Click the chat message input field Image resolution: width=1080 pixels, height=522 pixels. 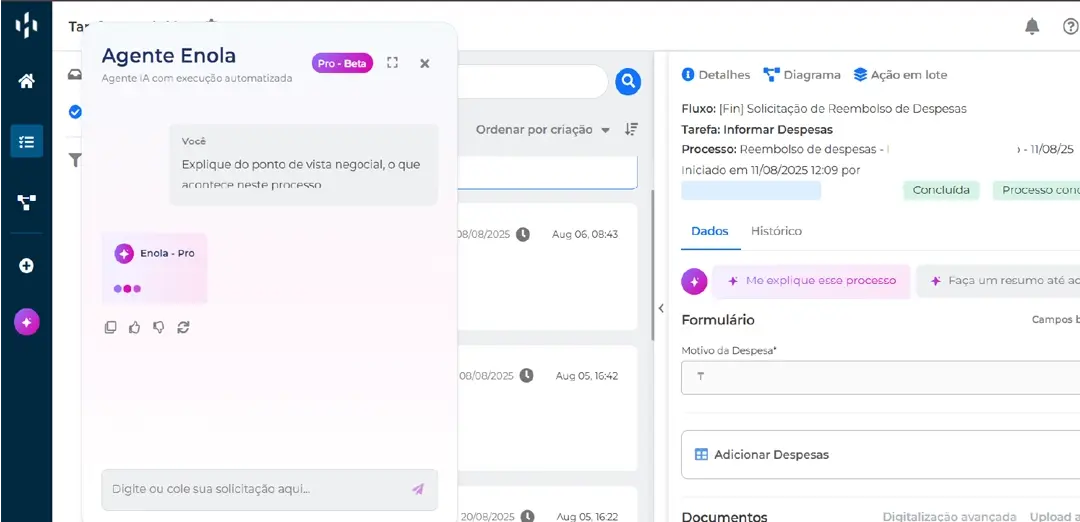[x=256, y=489]
